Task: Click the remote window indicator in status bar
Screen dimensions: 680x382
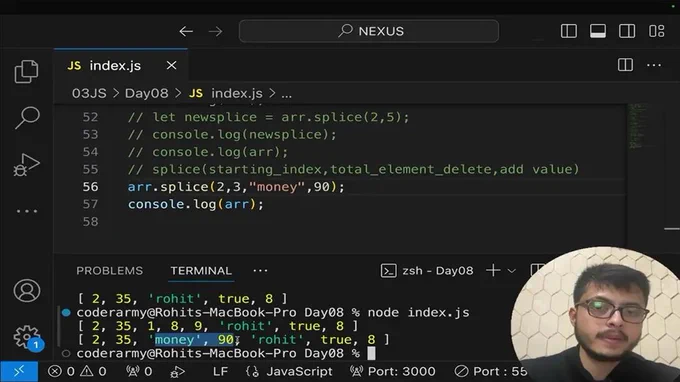Action: (x=19, y=372)
